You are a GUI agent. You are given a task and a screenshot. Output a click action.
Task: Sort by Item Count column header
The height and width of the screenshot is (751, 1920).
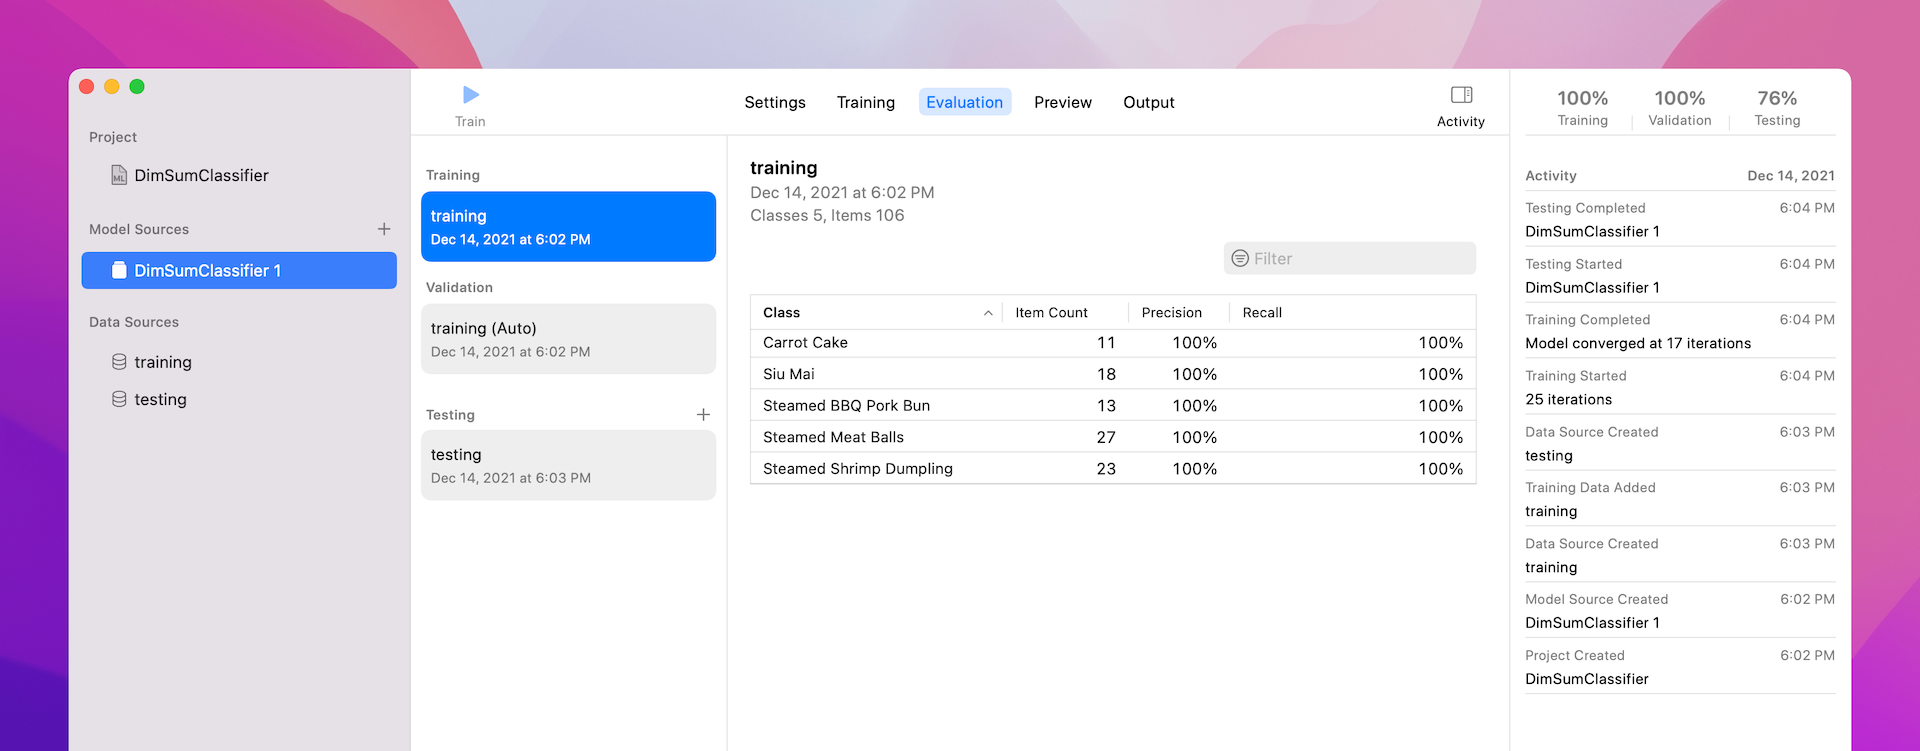pos(1051,313)
